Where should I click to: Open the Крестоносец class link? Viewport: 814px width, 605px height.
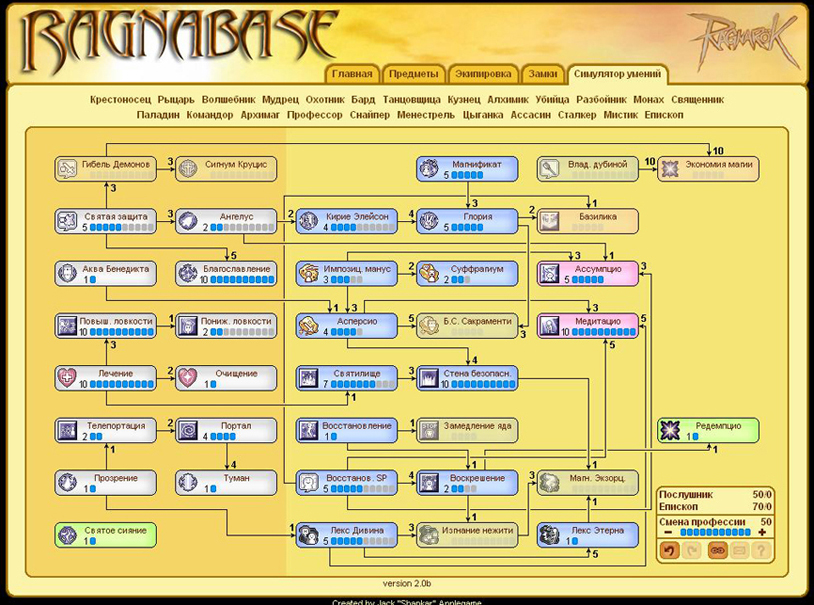tap(120, 100)
